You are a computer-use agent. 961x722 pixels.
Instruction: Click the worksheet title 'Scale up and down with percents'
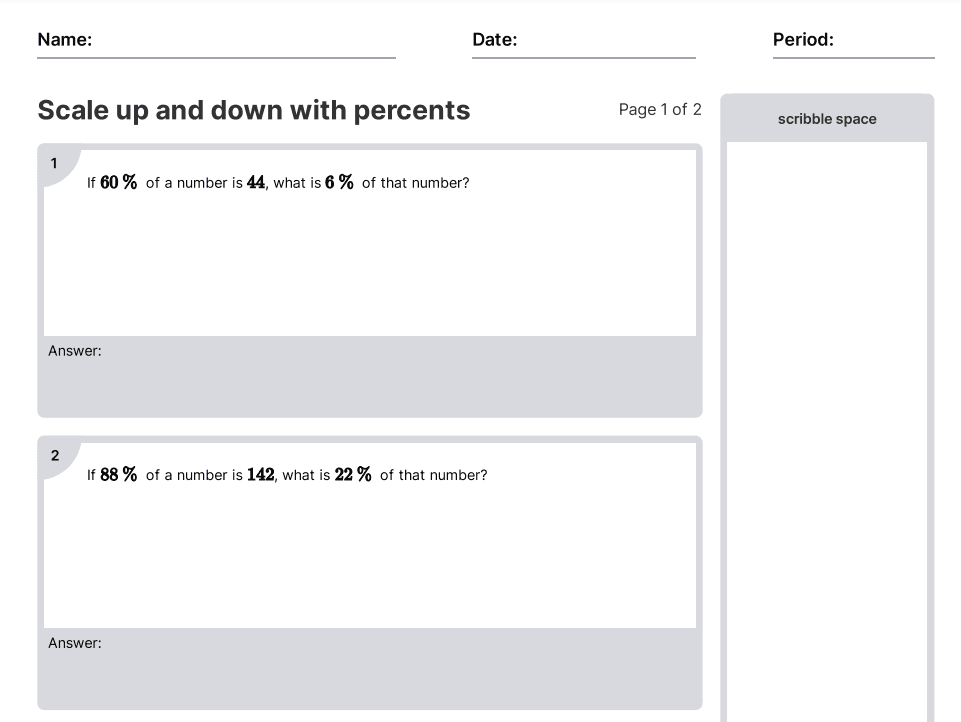tap(254, 110)
